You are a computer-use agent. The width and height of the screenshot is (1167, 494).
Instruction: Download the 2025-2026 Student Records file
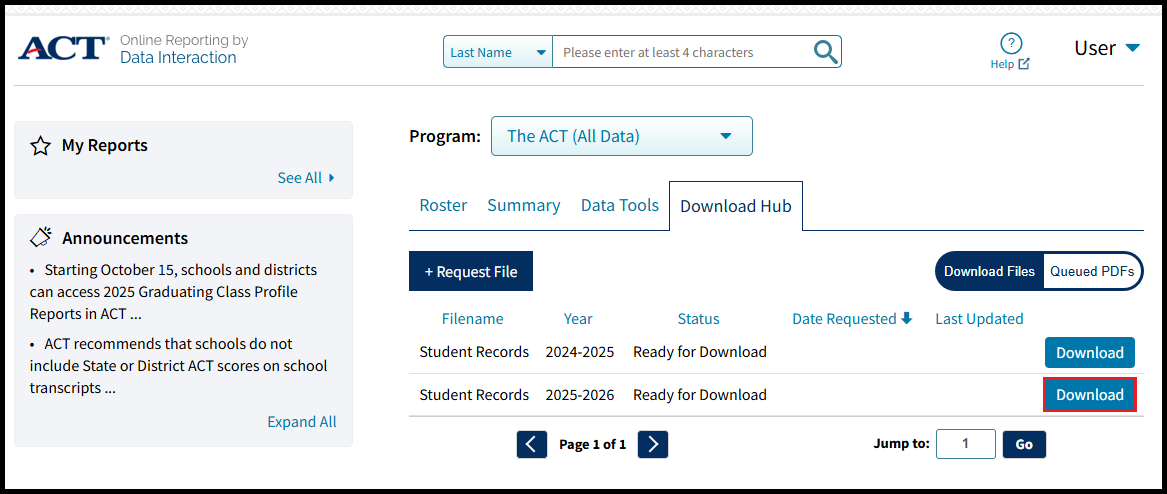(x=1089, y=395)
